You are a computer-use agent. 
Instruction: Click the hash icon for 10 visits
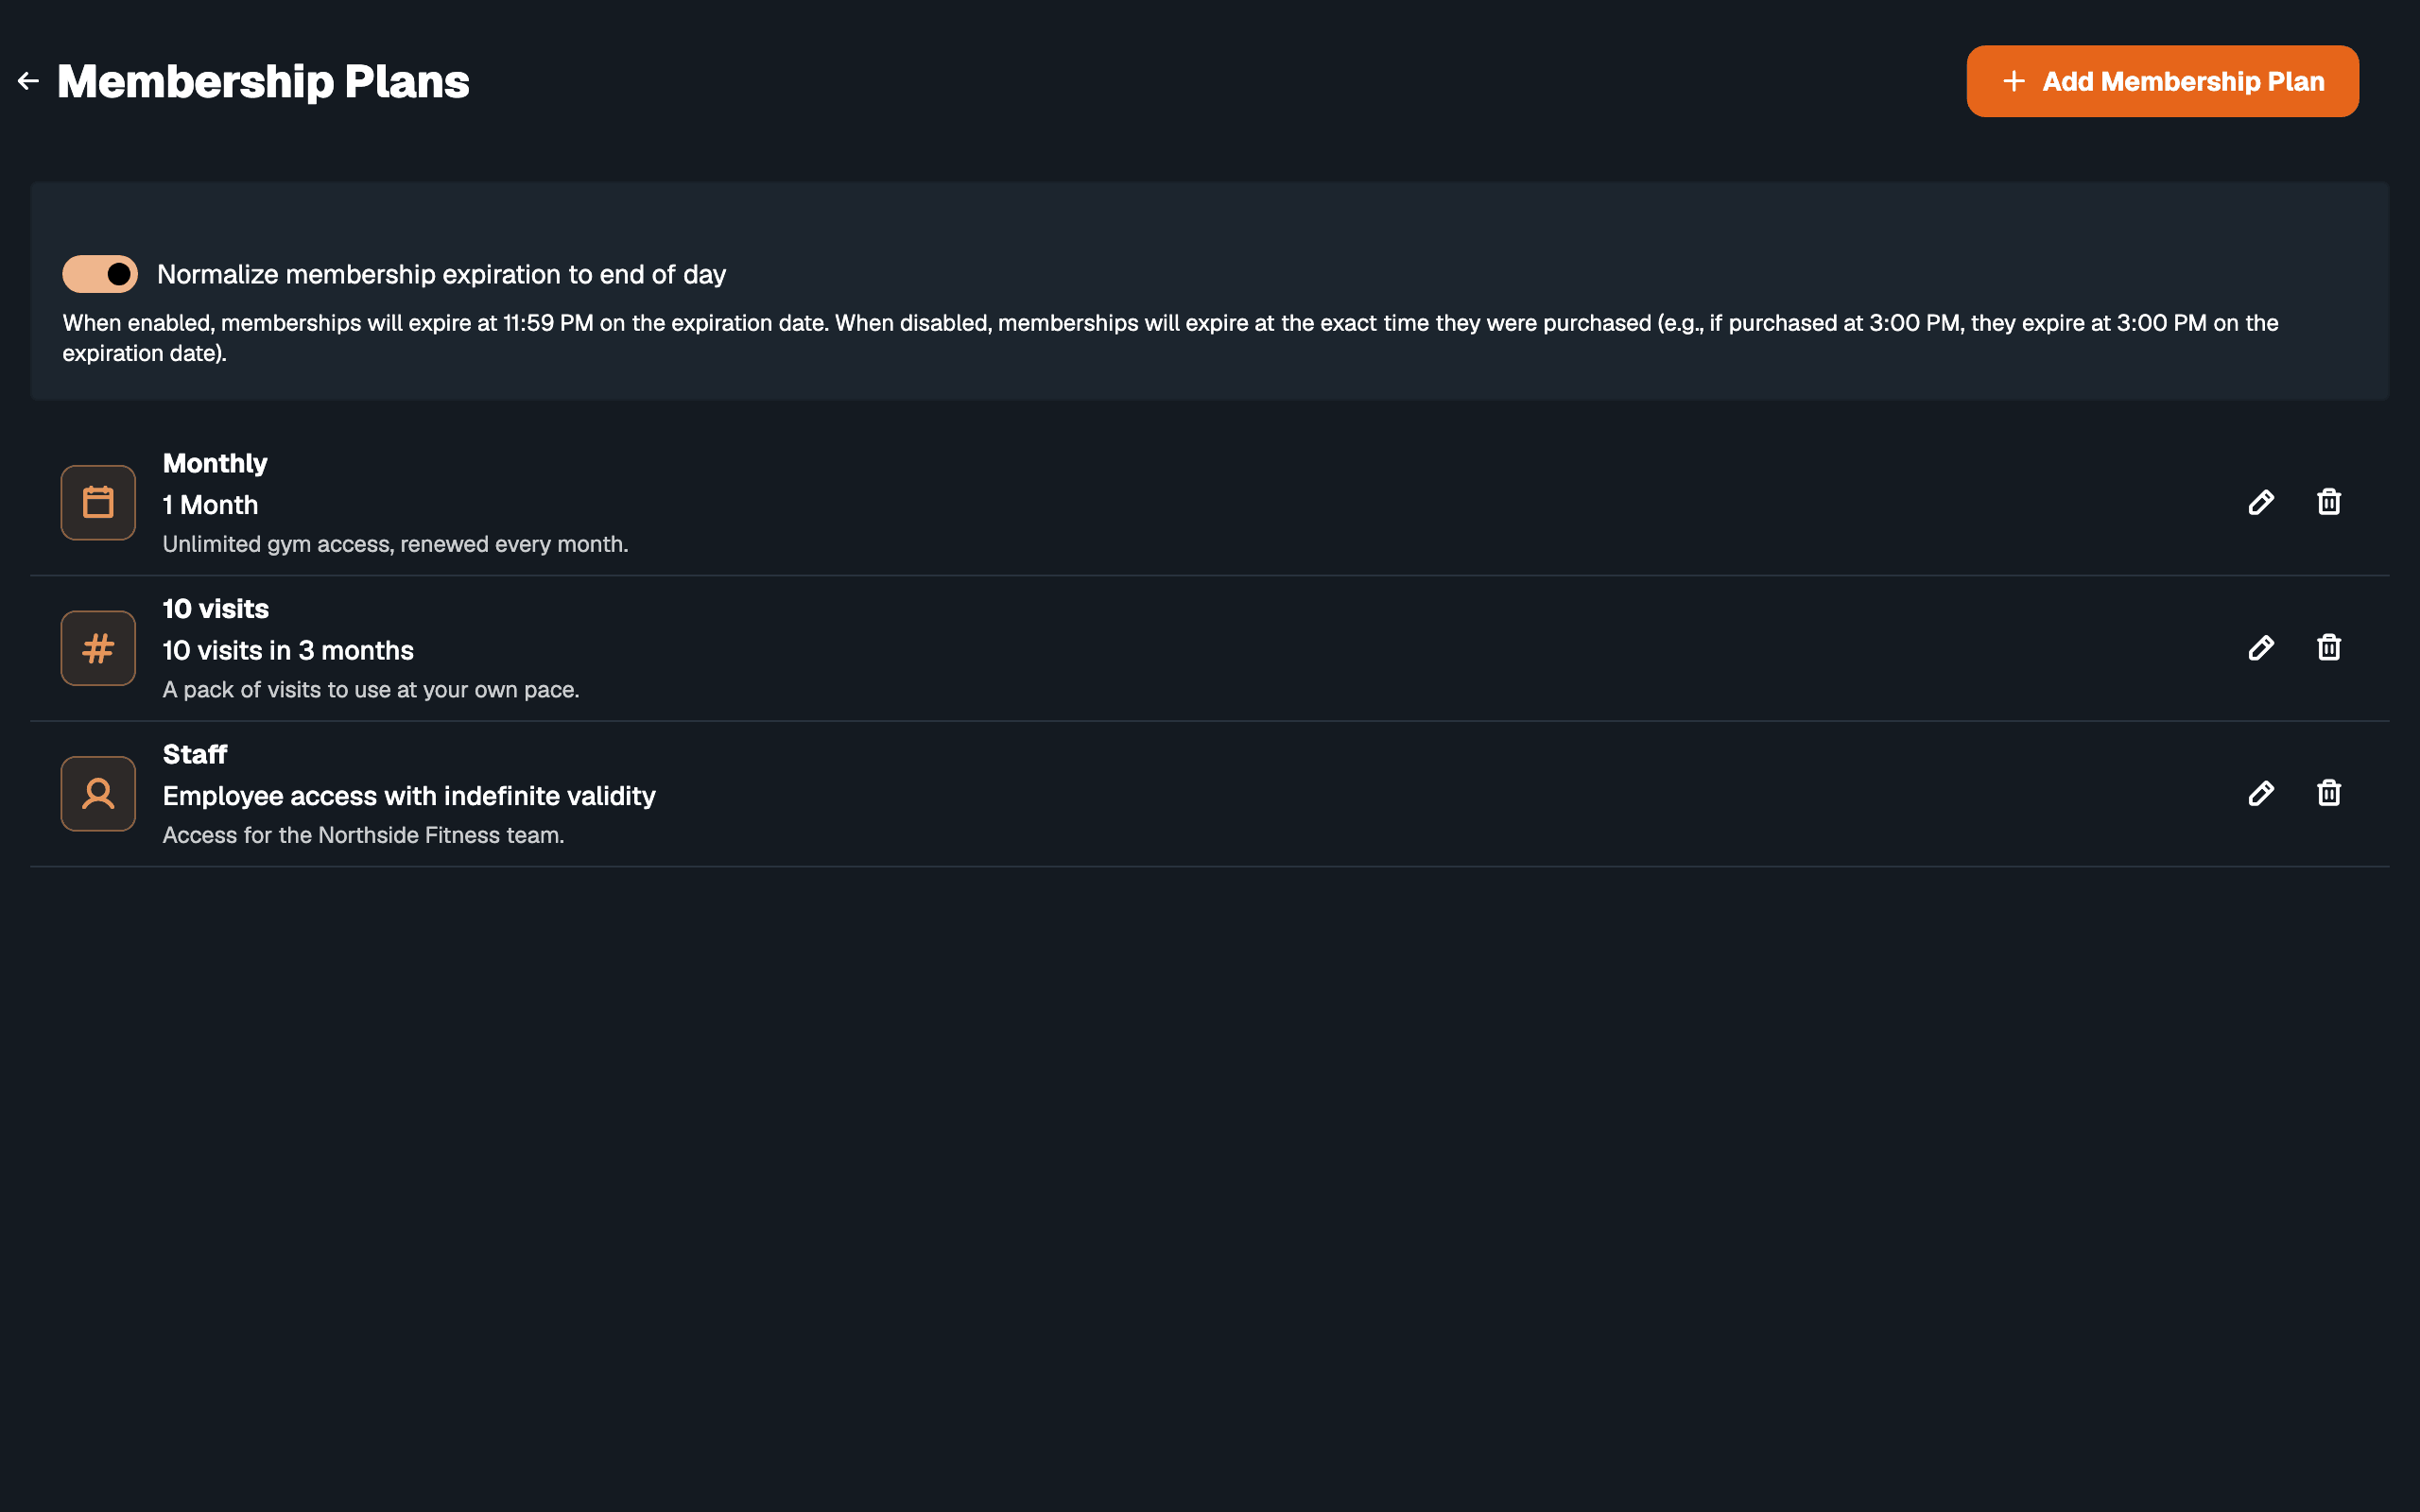(x=98, y=648)
